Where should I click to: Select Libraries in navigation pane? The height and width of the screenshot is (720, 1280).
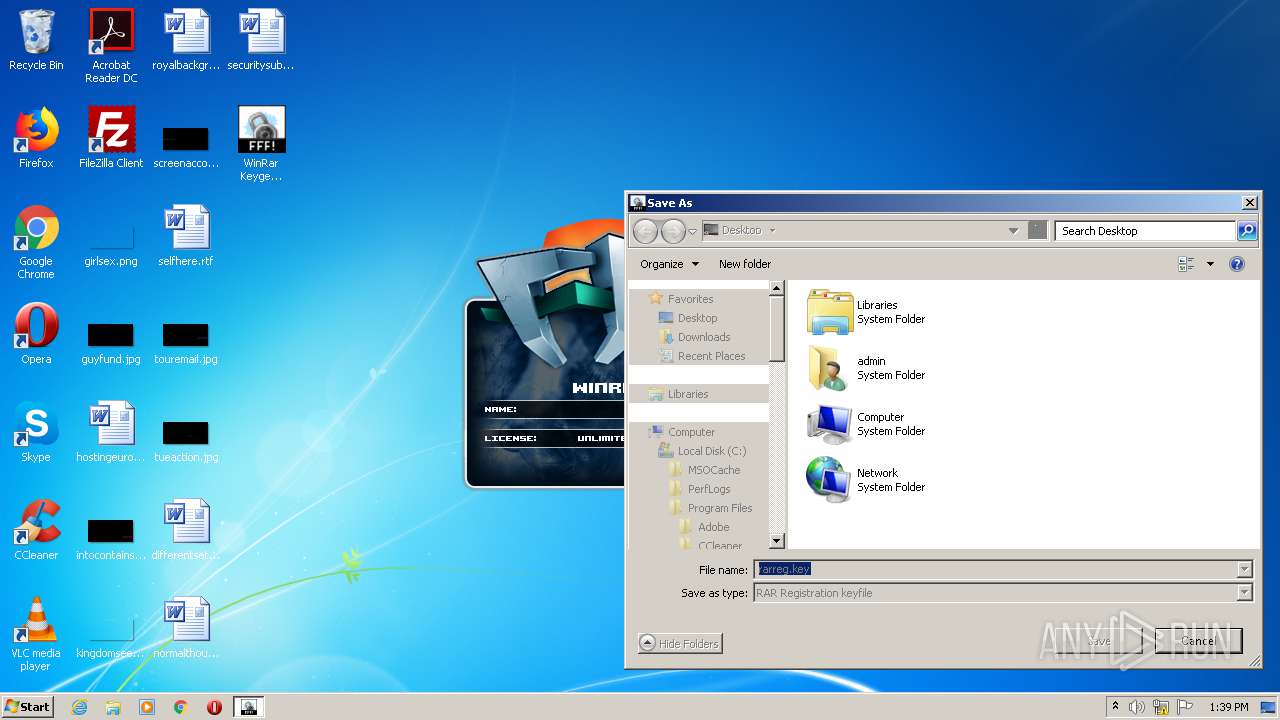pyautogui.click(x=678, y=394)
